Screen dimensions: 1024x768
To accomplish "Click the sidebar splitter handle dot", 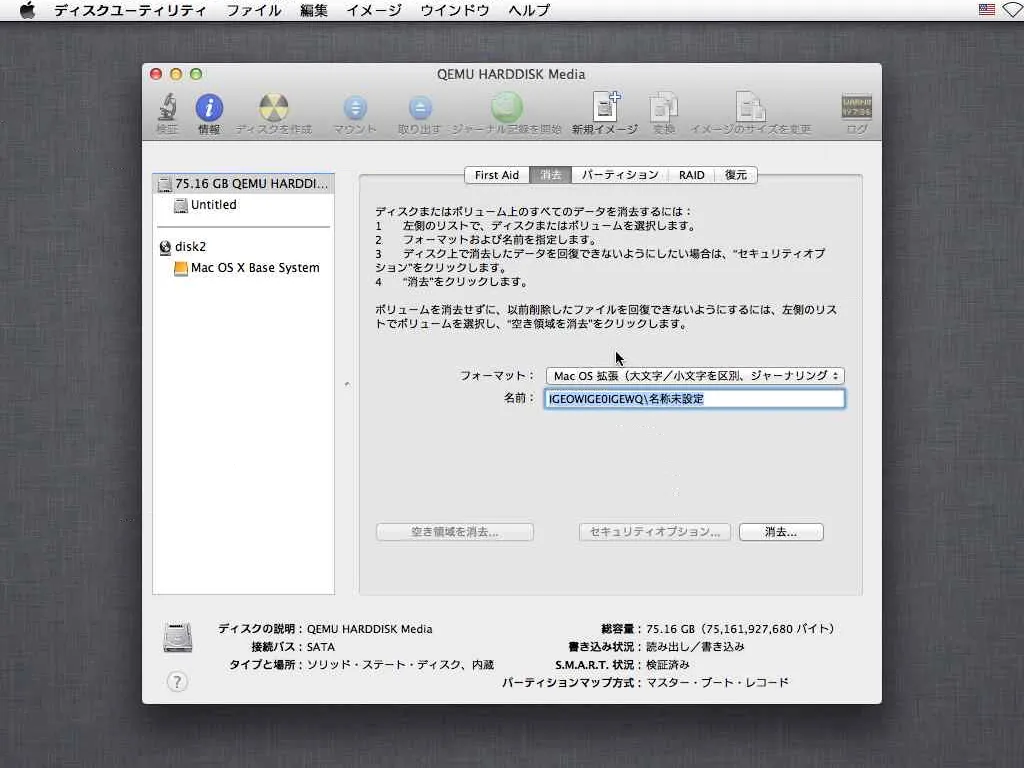I will (x=347, y=384).
